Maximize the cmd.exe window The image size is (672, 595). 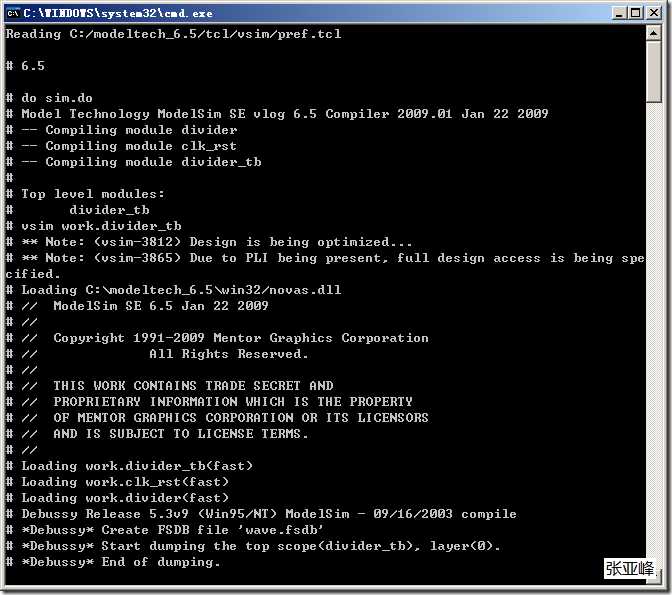click(x=636, y=13)
